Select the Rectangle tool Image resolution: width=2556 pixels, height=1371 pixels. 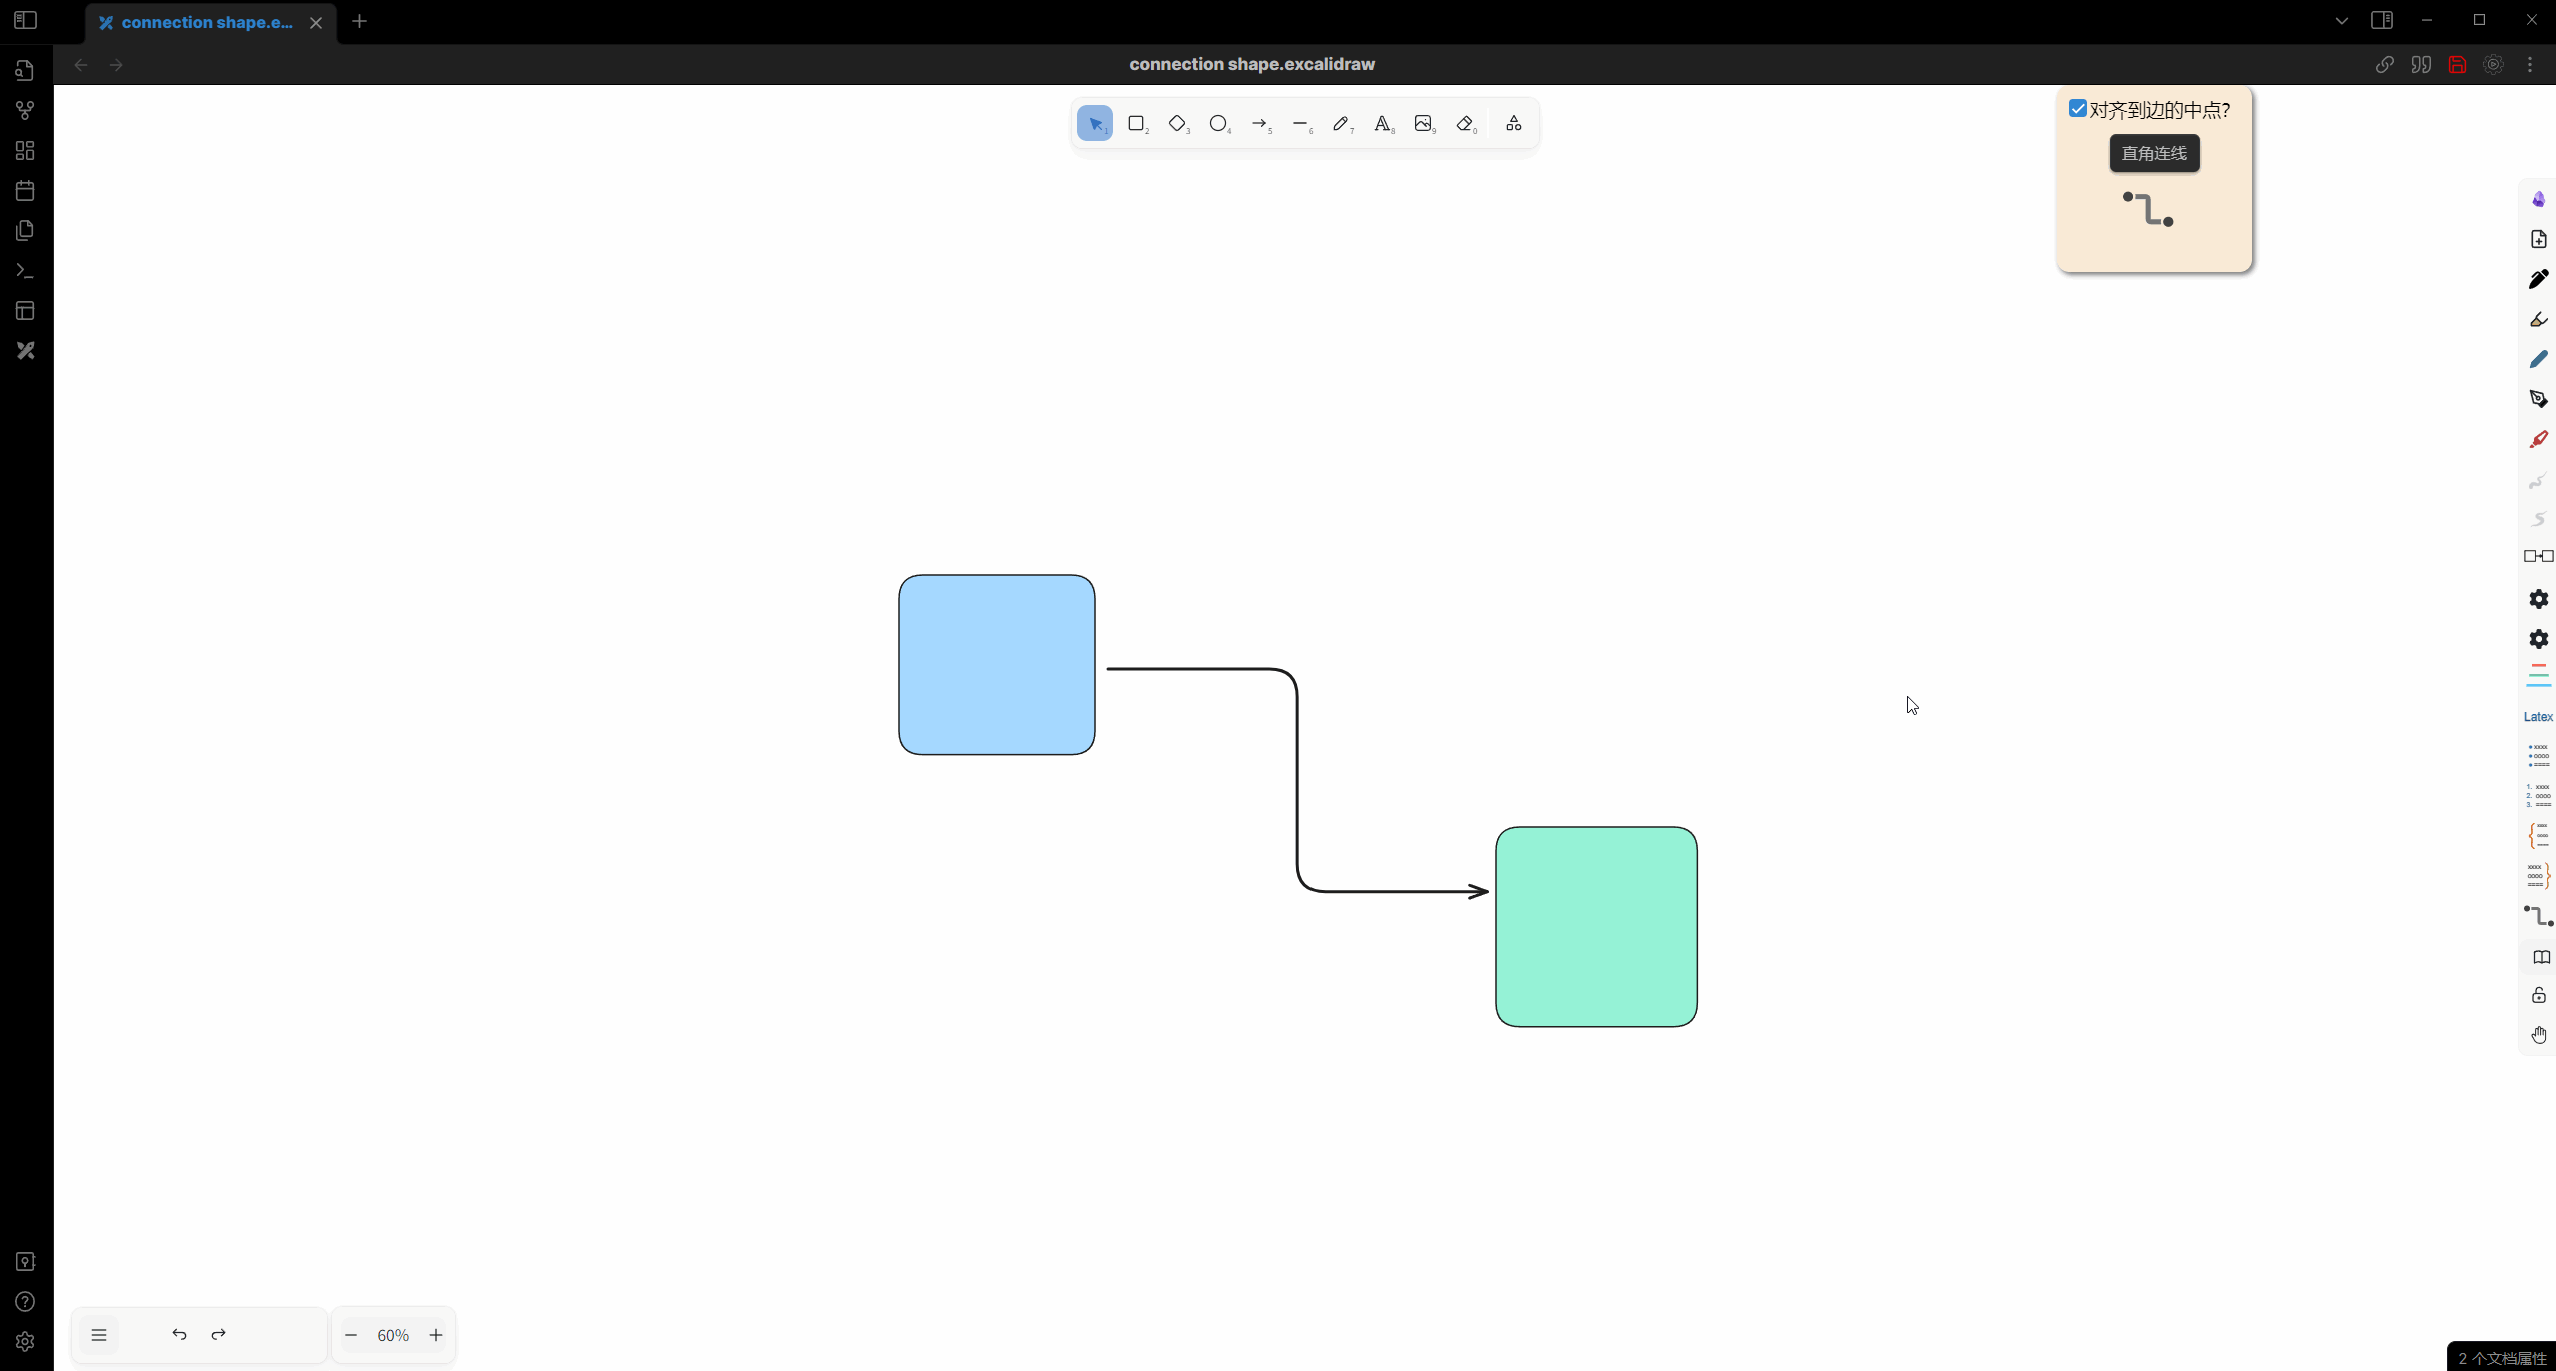pyautogui.click(x=1136, y=124)
